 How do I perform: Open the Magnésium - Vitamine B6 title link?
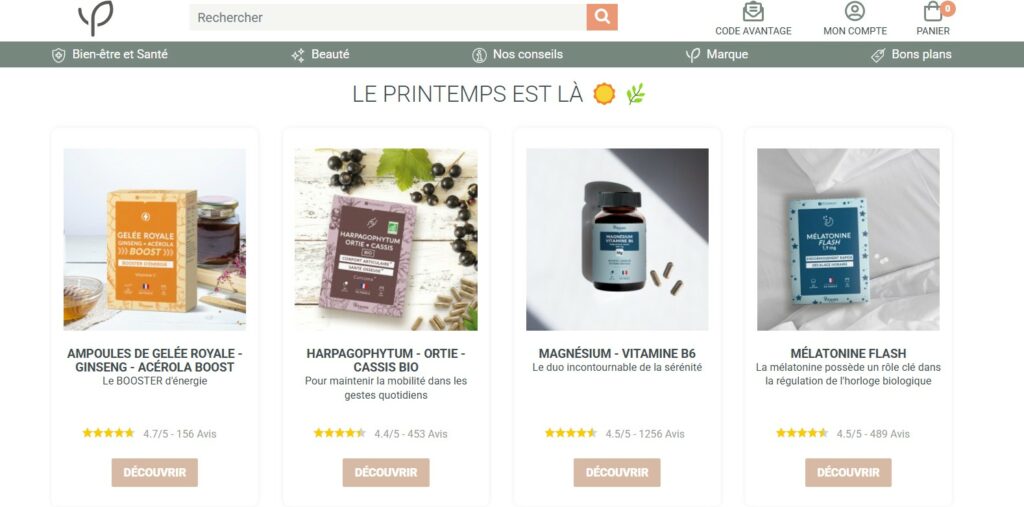617,353
